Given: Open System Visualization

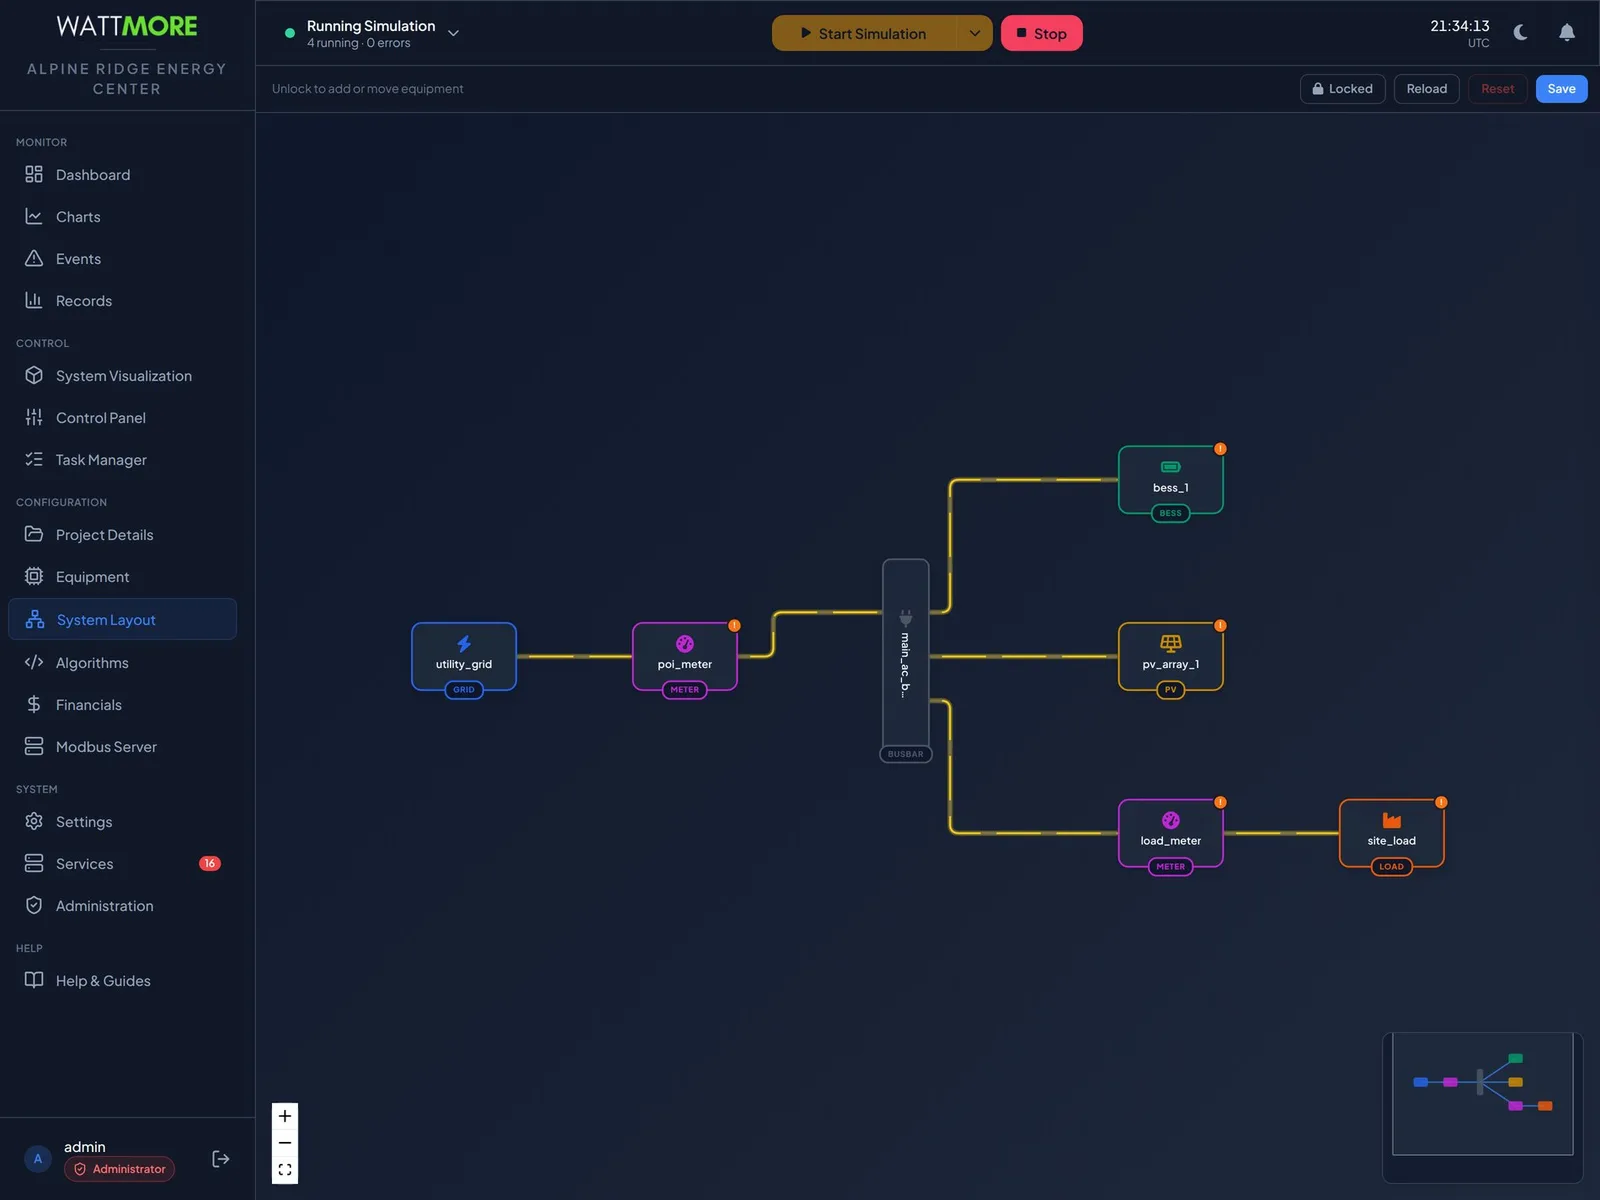Looking at the screenshot, I should [x=122, y=376].
